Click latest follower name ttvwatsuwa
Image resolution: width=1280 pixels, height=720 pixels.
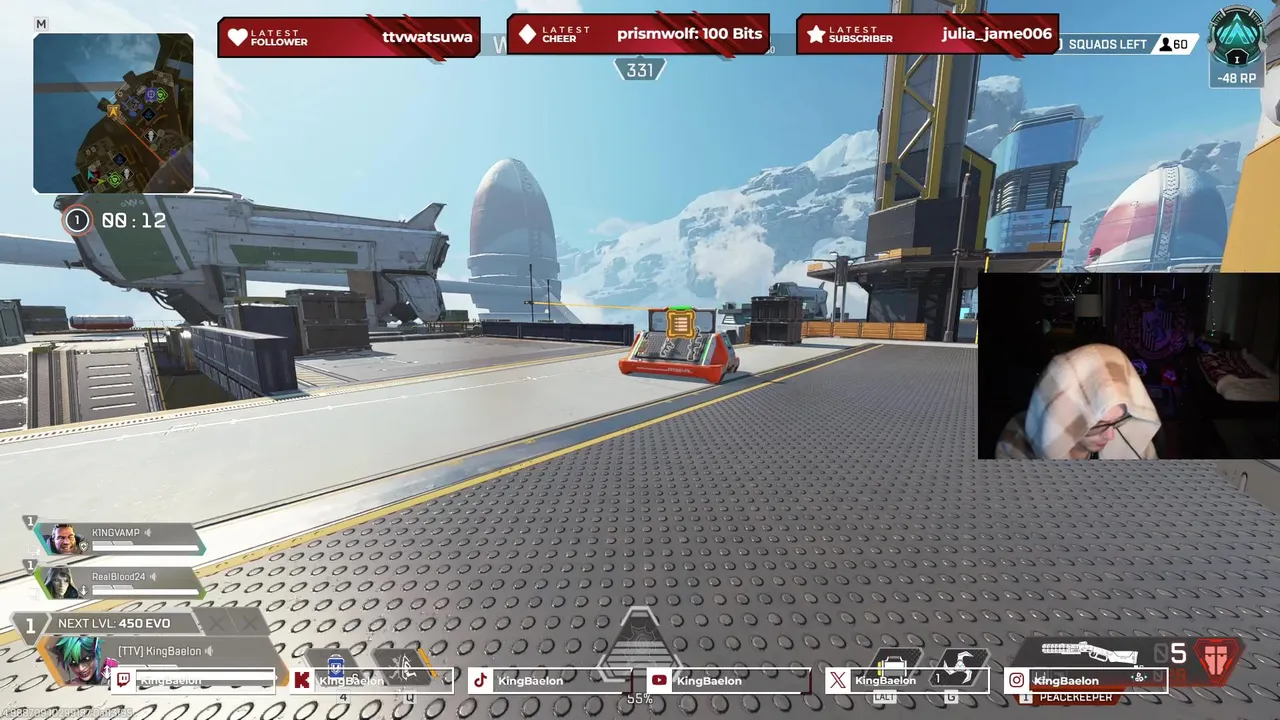[427, 37]
